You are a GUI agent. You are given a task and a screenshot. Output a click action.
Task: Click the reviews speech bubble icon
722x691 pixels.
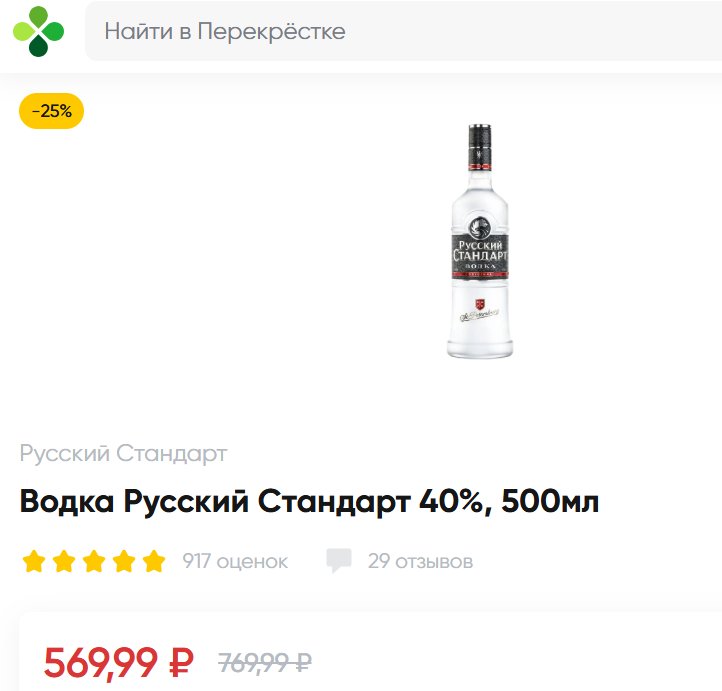(x=339, y=560)
